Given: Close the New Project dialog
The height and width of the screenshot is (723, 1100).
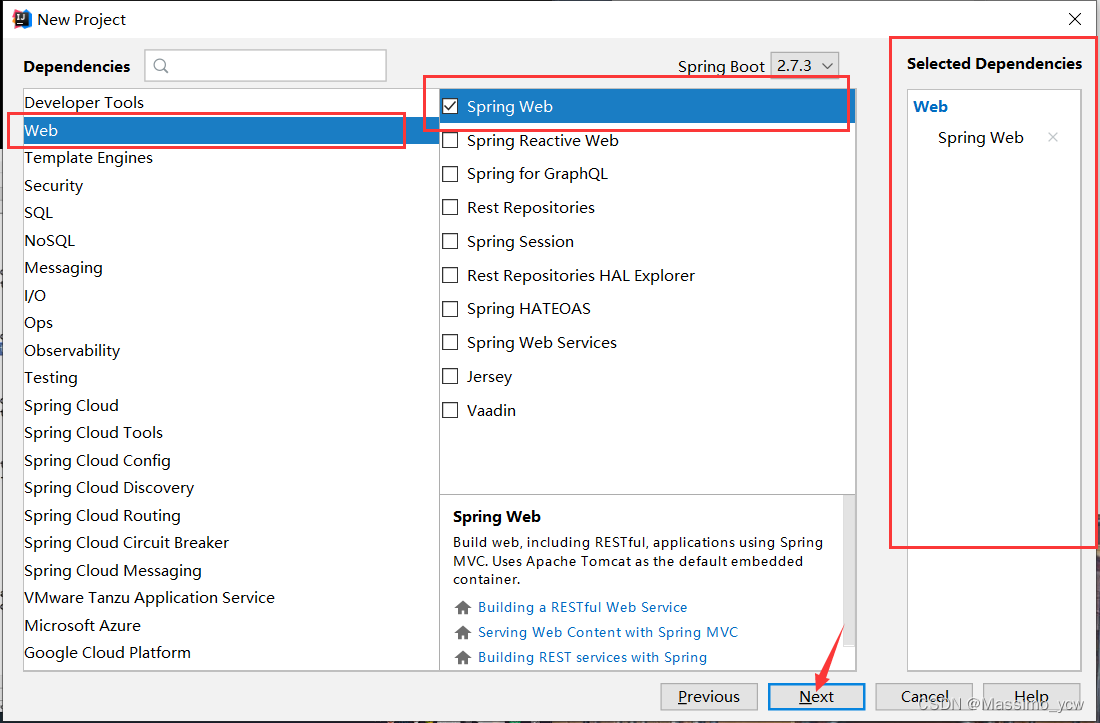Looking at the screenshot, I should 1074,20.
